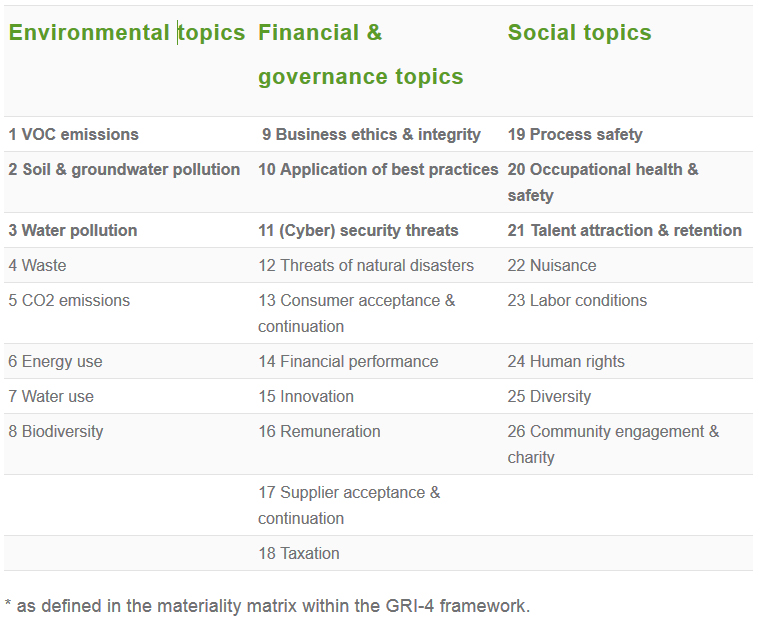This screenshot has height=622, width=762.
Task: Click the Environmental topics column heading
Action: coord(127,33)
